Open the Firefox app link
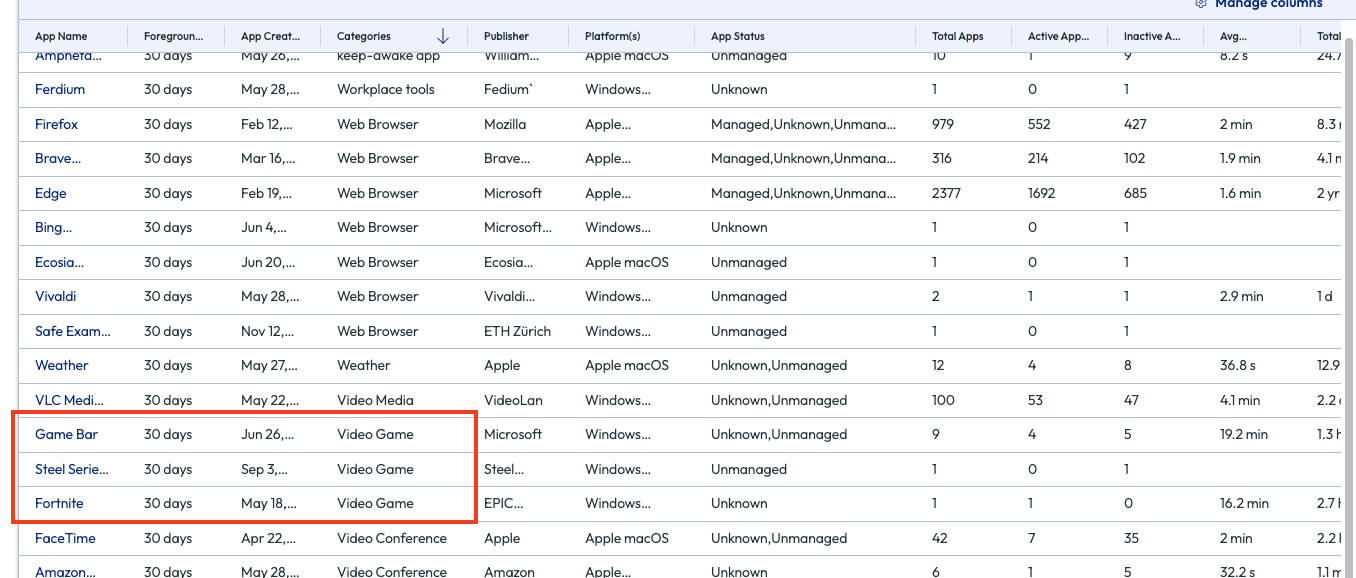Screen dimensions: 1356x578 click(x=56, y=125)
